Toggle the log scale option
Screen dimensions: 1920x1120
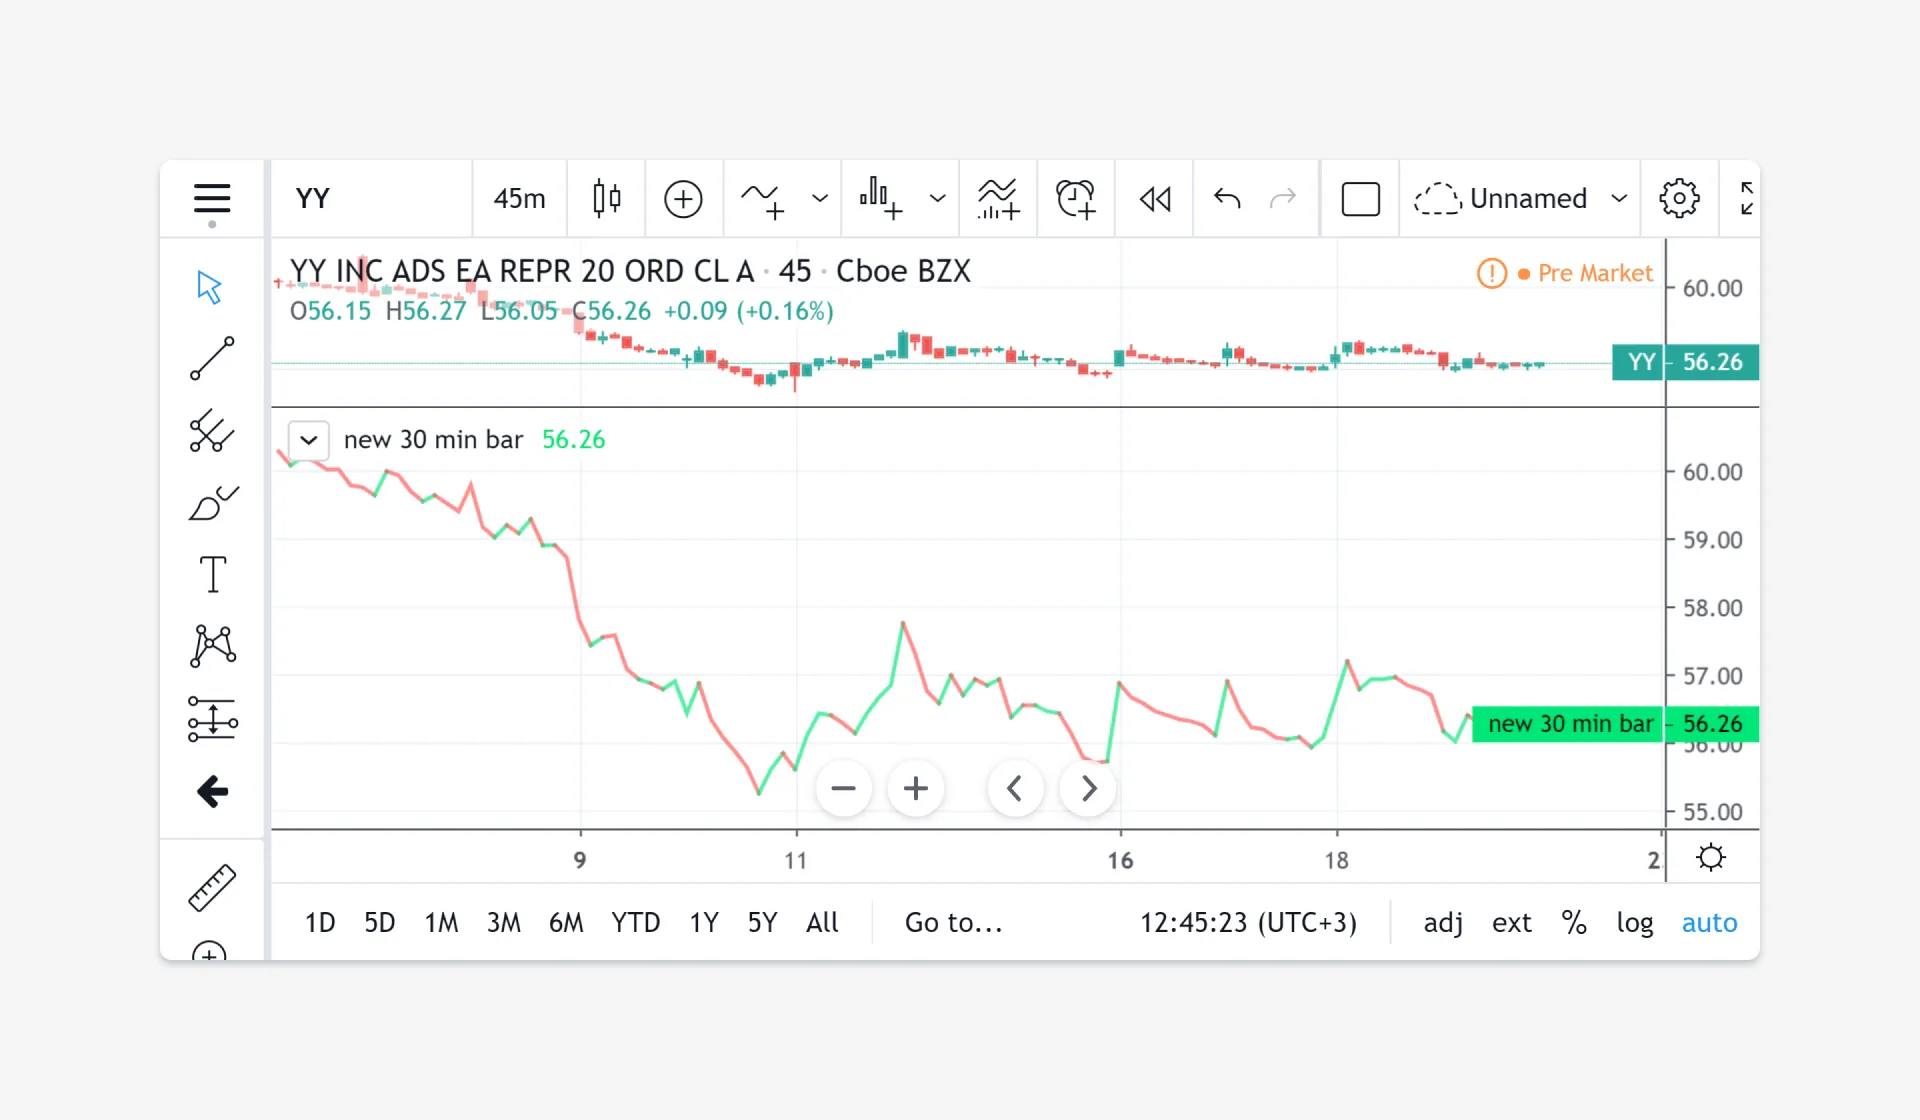pos(1634,922)
